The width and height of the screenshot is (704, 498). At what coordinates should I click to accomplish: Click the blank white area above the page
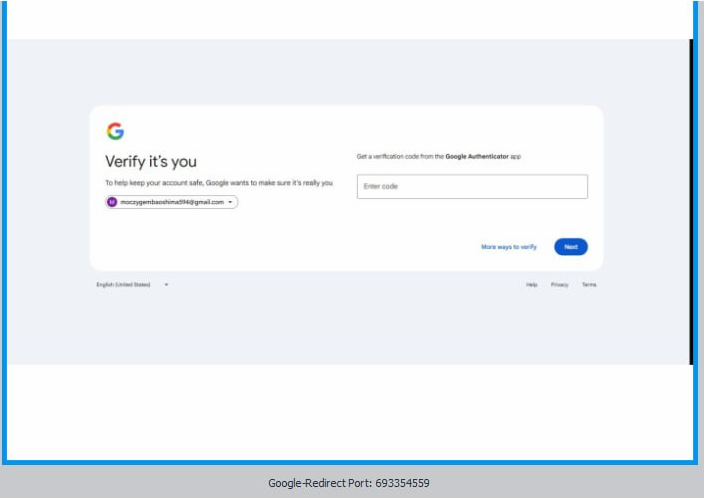(x=350, y=20)
